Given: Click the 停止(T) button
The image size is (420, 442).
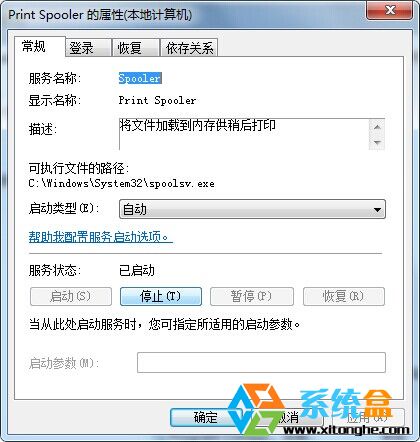Looking at the screenshot, I should (161, 296).
